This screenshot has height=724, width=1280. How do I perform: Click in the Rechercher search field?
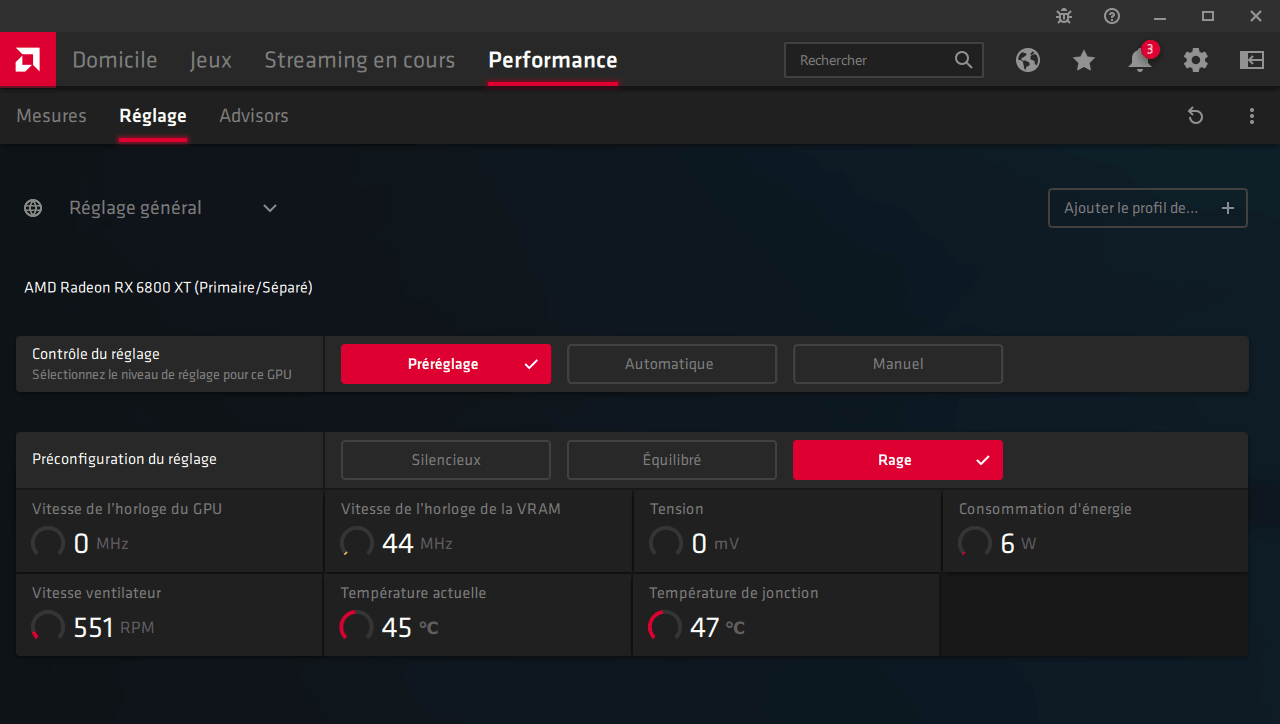pyautogui.click(x=870, y=60)
